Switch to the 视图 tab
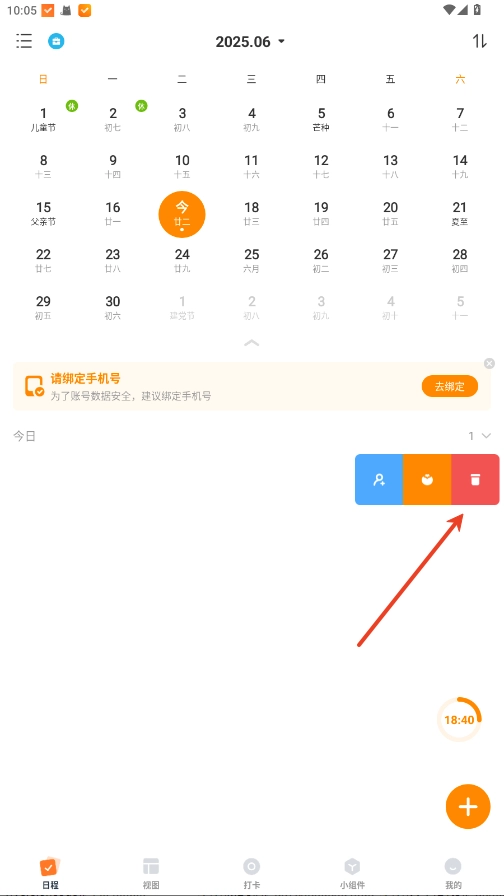The height and width of the screenshot is (896, 504). (x=151, y=873)
